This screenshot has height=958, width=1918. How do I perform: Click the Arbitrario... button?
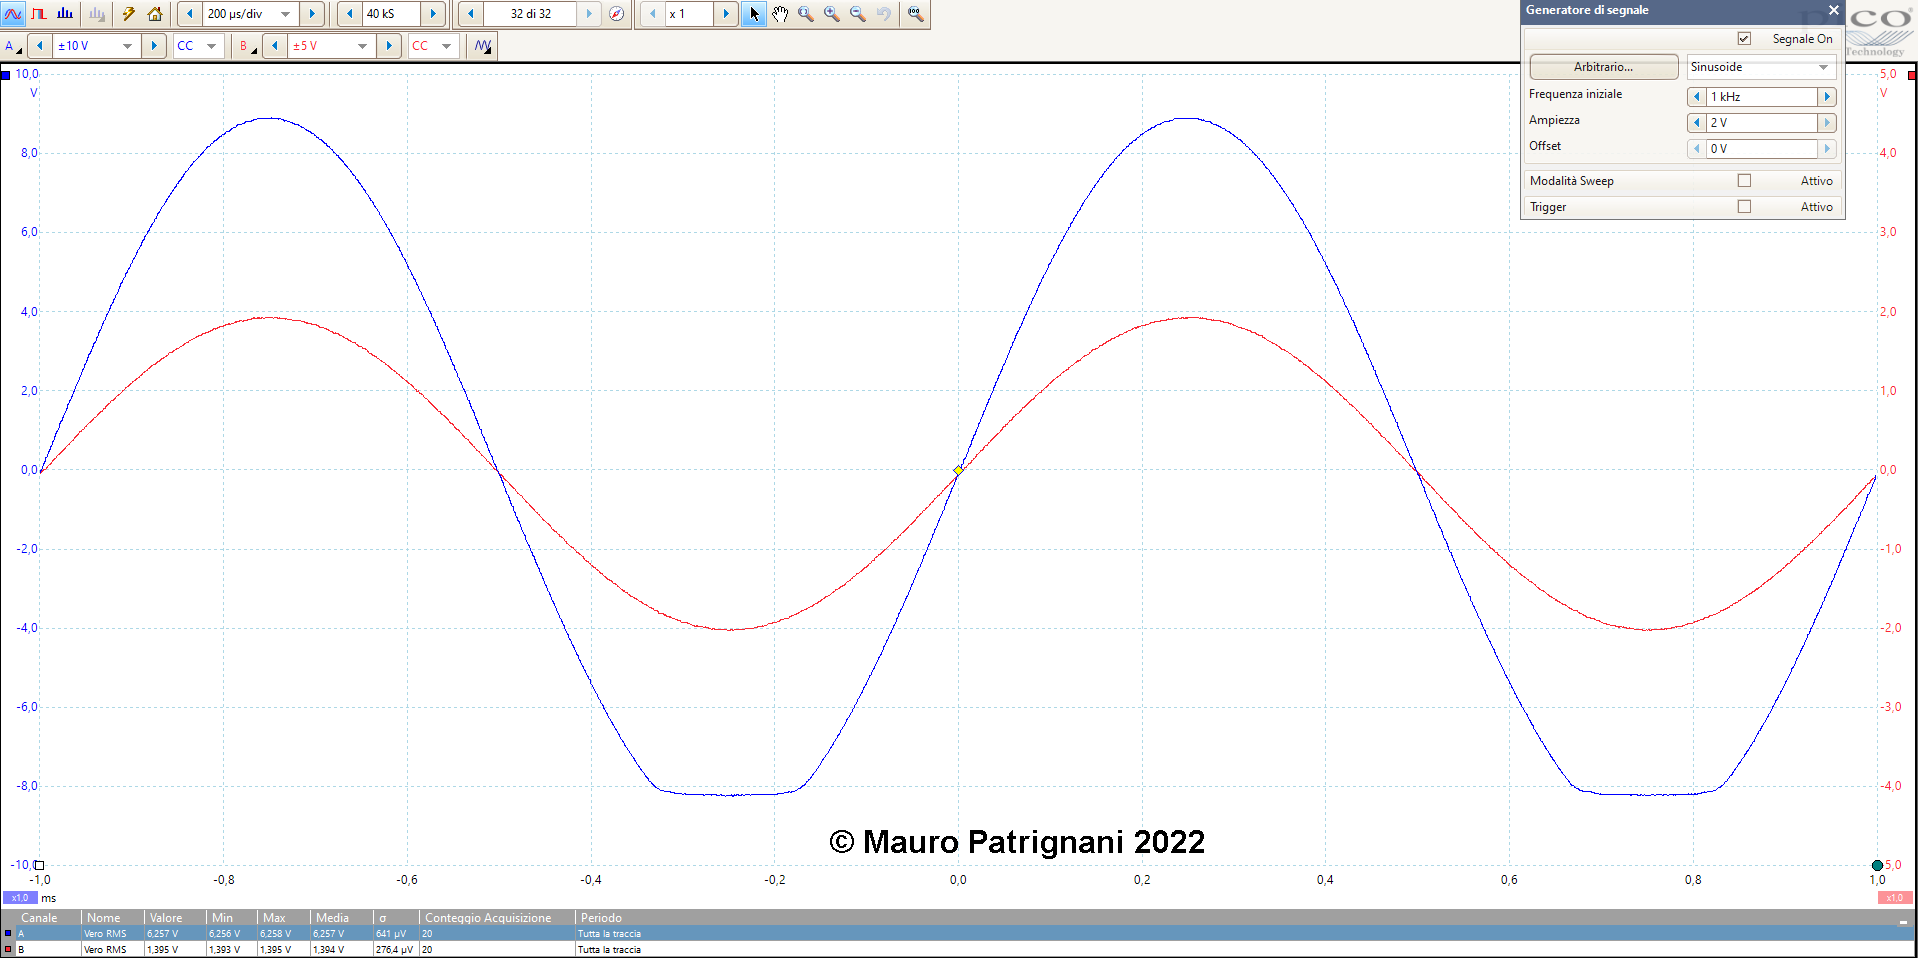click(1604, 67)
